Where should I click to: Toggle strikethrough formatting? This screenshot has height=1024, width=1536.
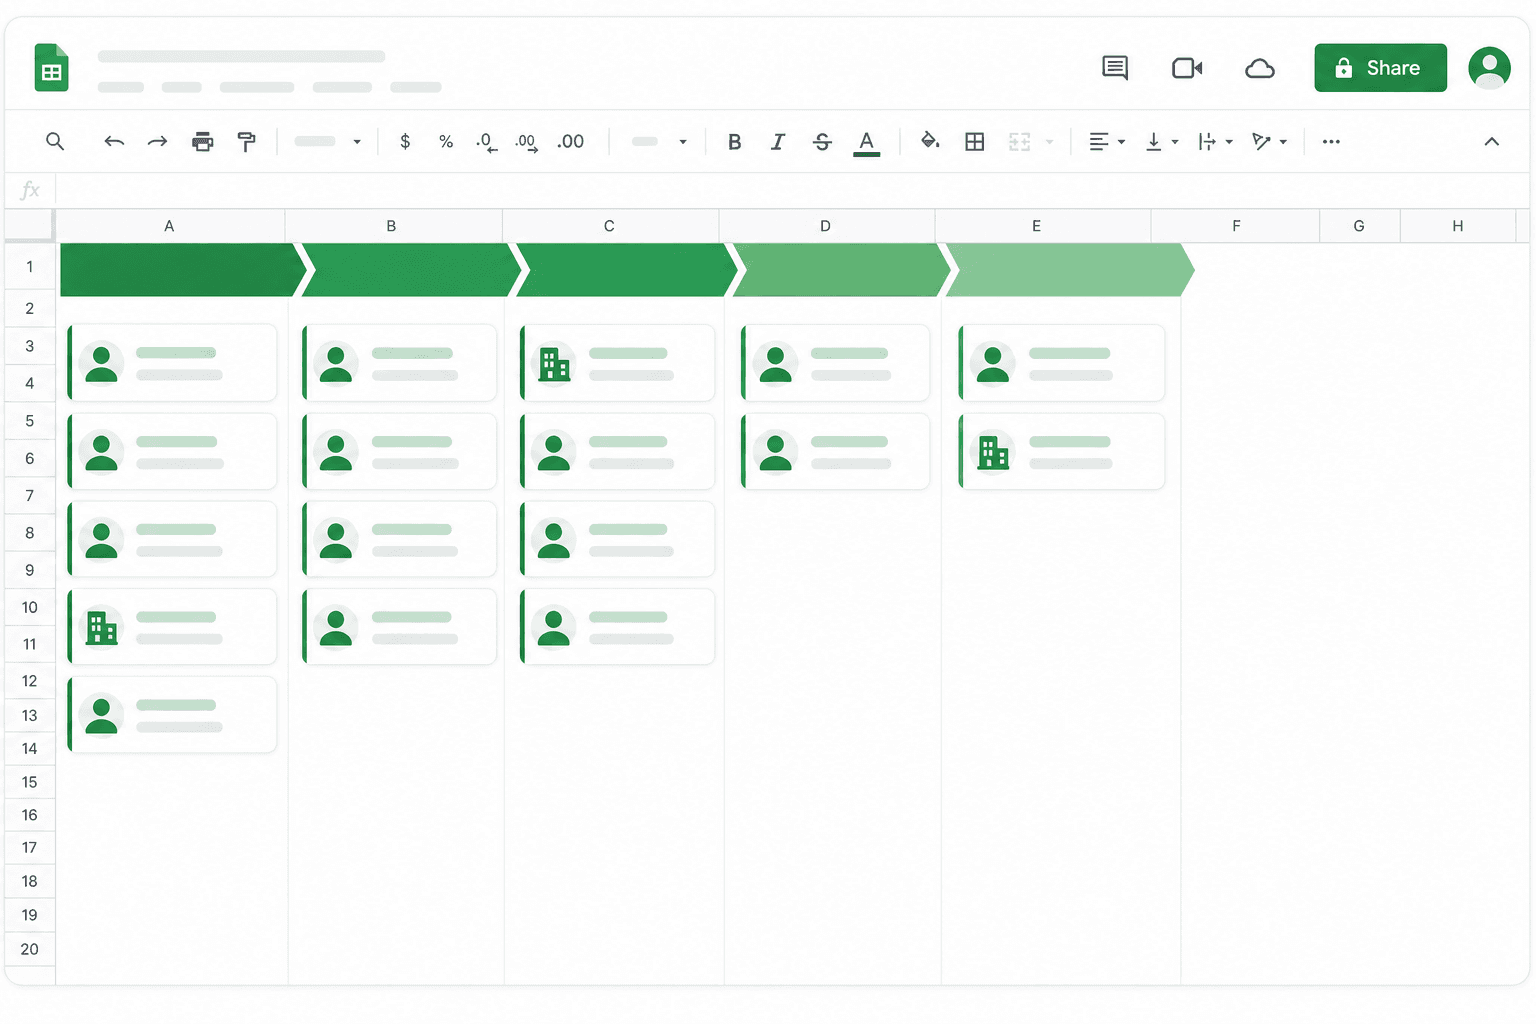pyautogui.click(x=822, y=142)
